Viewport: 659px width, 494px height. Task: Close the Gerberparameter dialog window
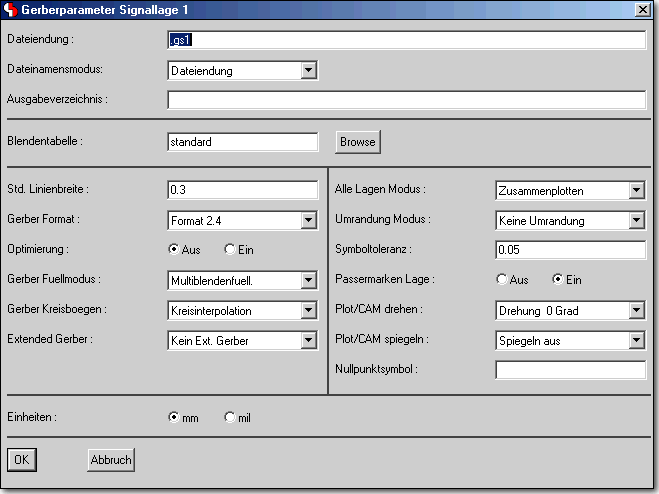pyautogui.click(x=641, y=9)
